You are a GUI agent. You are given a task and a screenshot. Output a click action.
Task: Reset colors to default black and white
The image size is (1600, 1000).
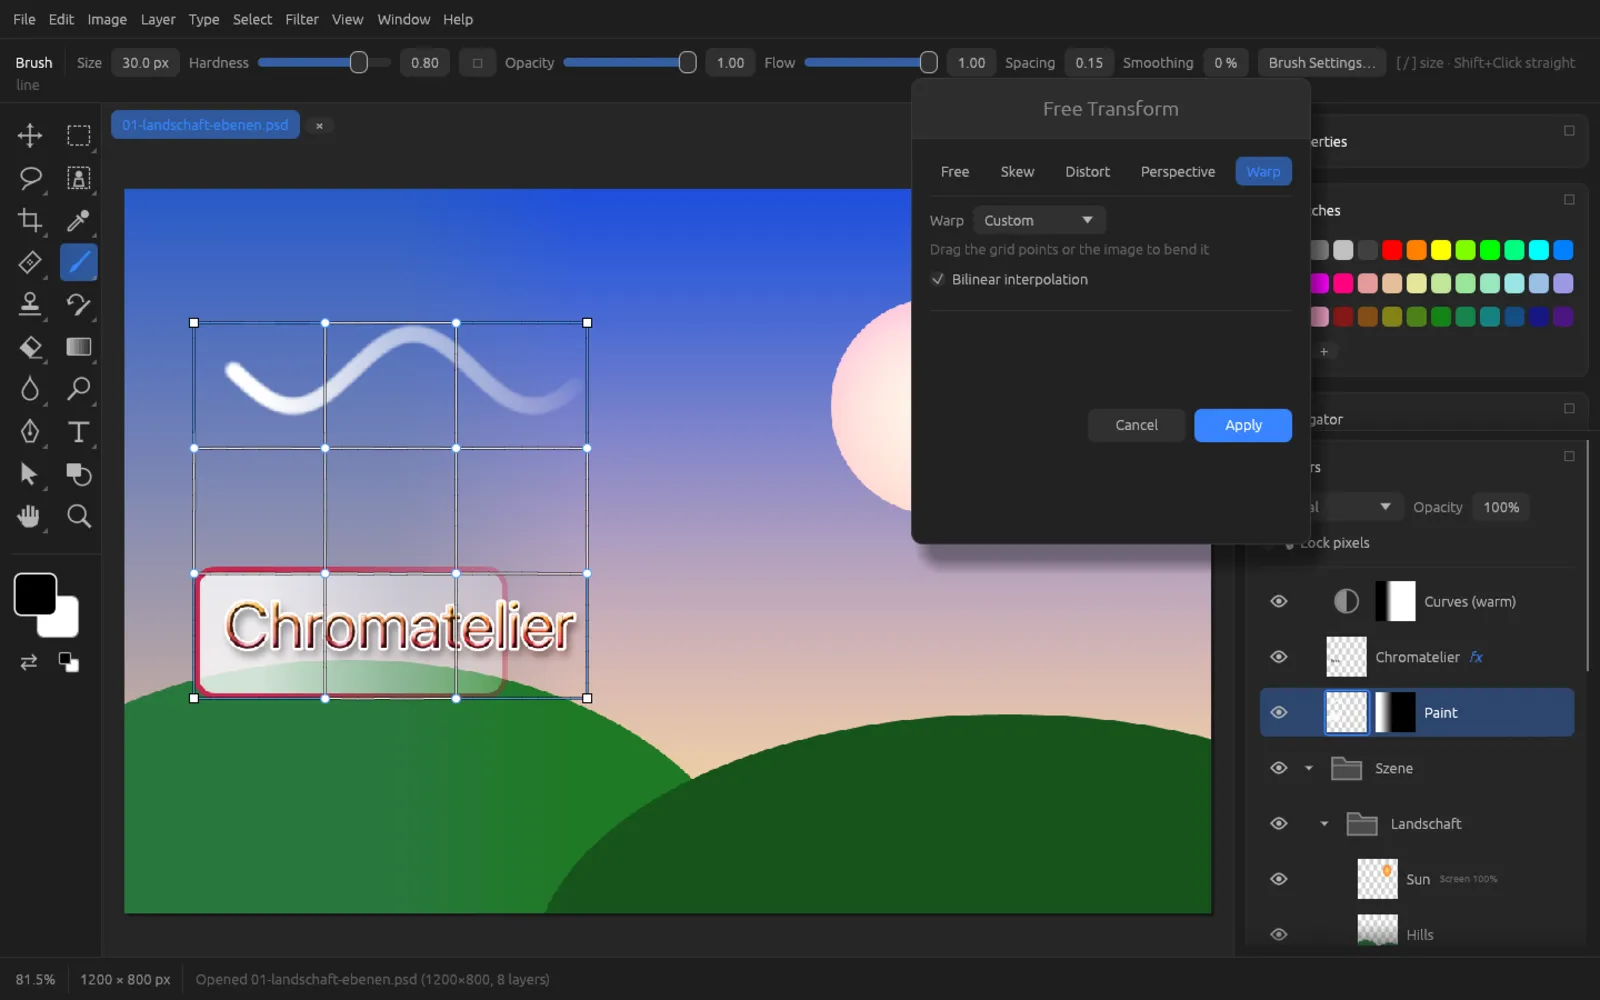[68, 662]
